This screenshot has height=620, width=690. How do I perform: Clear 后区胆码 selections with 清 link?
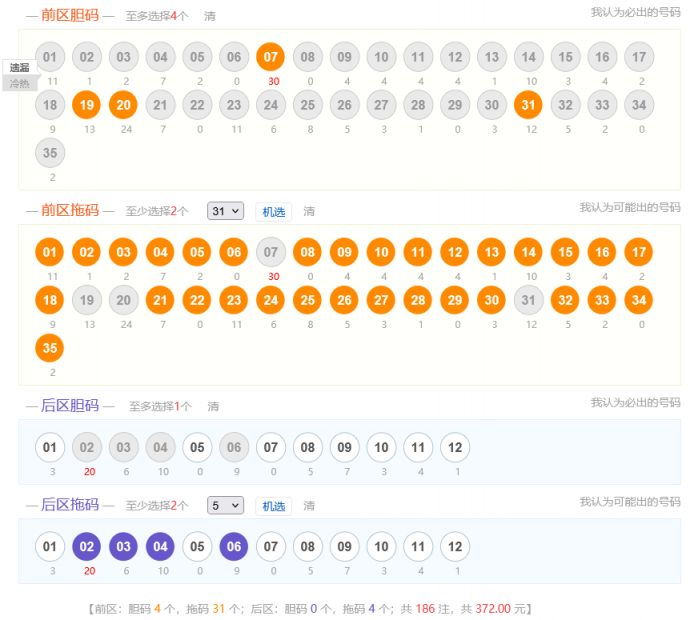(x=213, y=406)
